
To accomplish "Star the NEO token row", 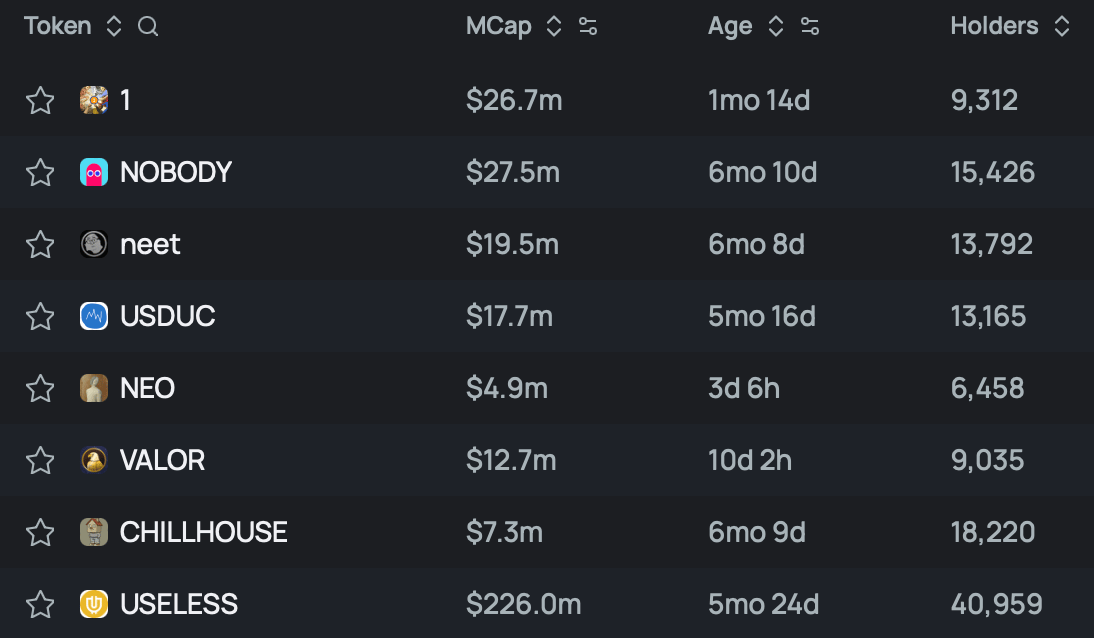I will pyautogui.click(x=40, y=388).
